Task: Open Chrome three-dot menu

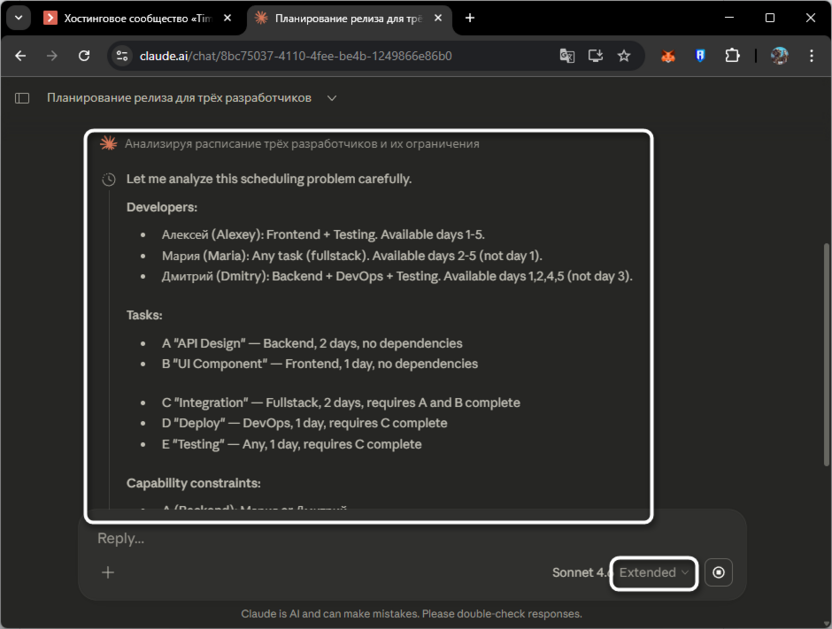Action: pos(811,56)
